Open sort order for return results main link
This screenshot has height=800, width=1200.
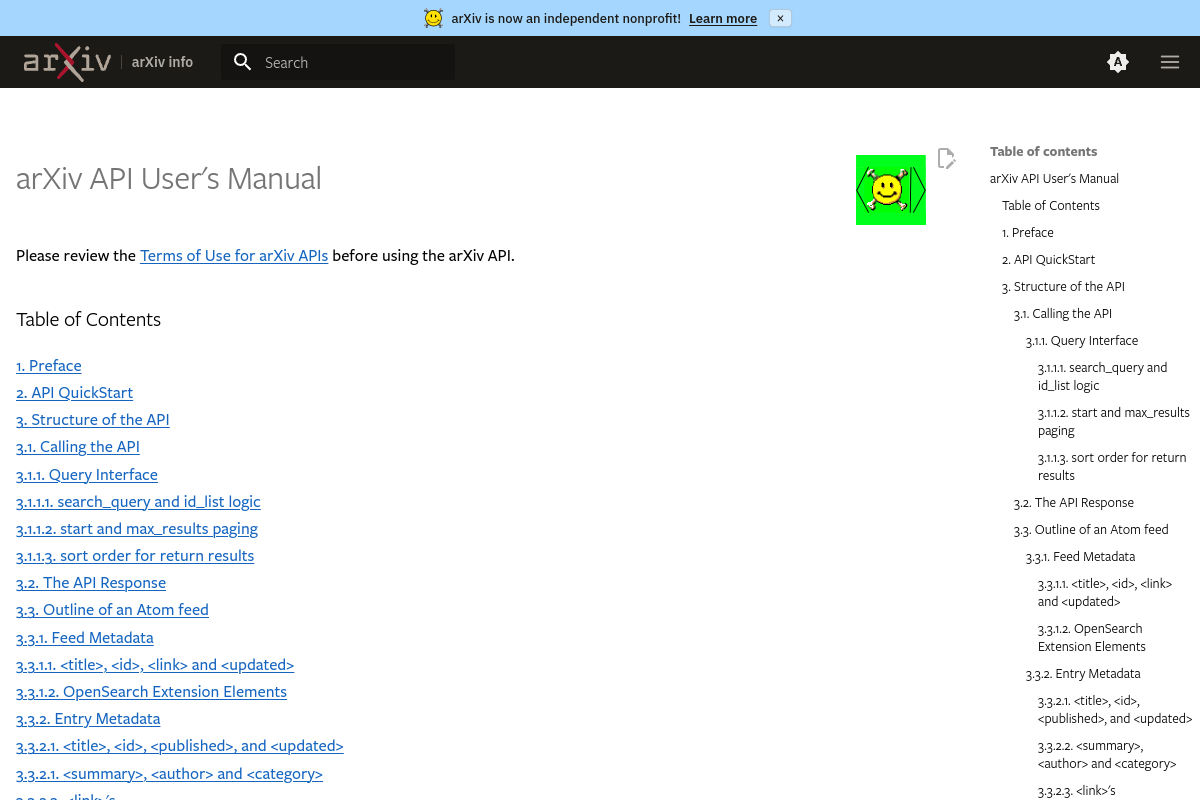(x=135, y=555)
